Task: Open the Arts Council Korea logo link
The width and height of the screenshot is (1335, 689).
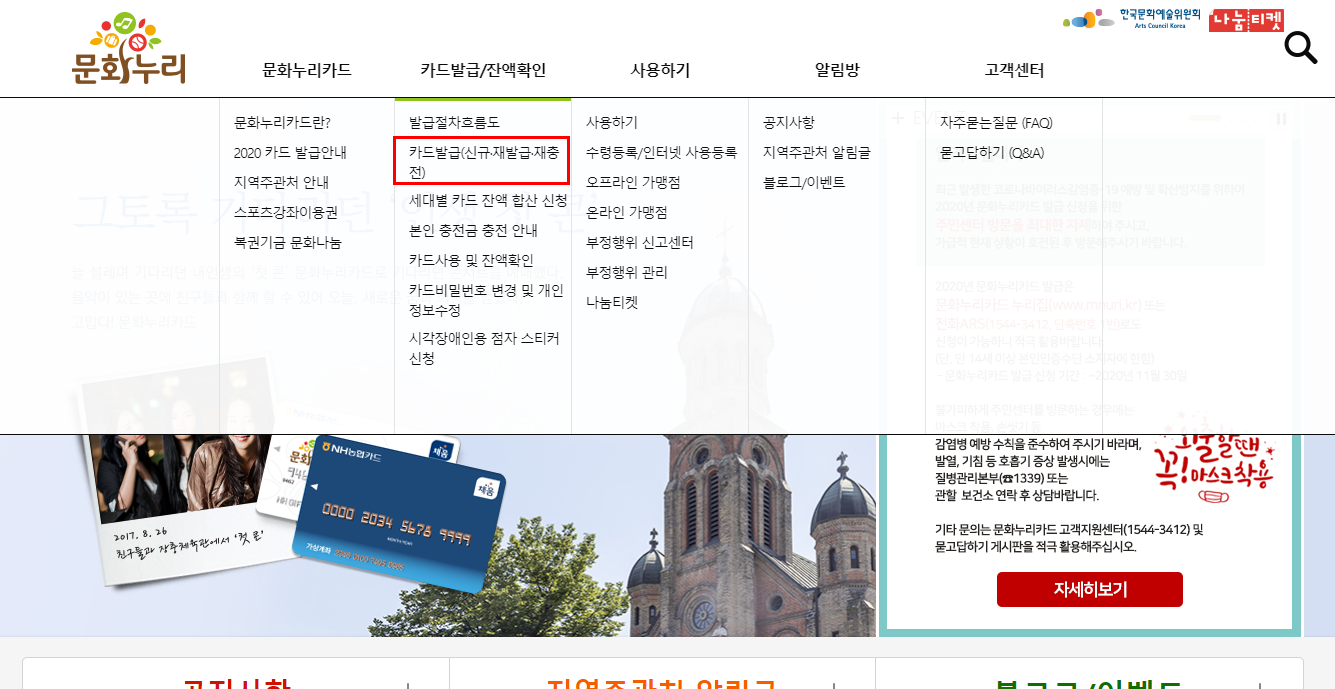Action: (x=1131, y=19)
